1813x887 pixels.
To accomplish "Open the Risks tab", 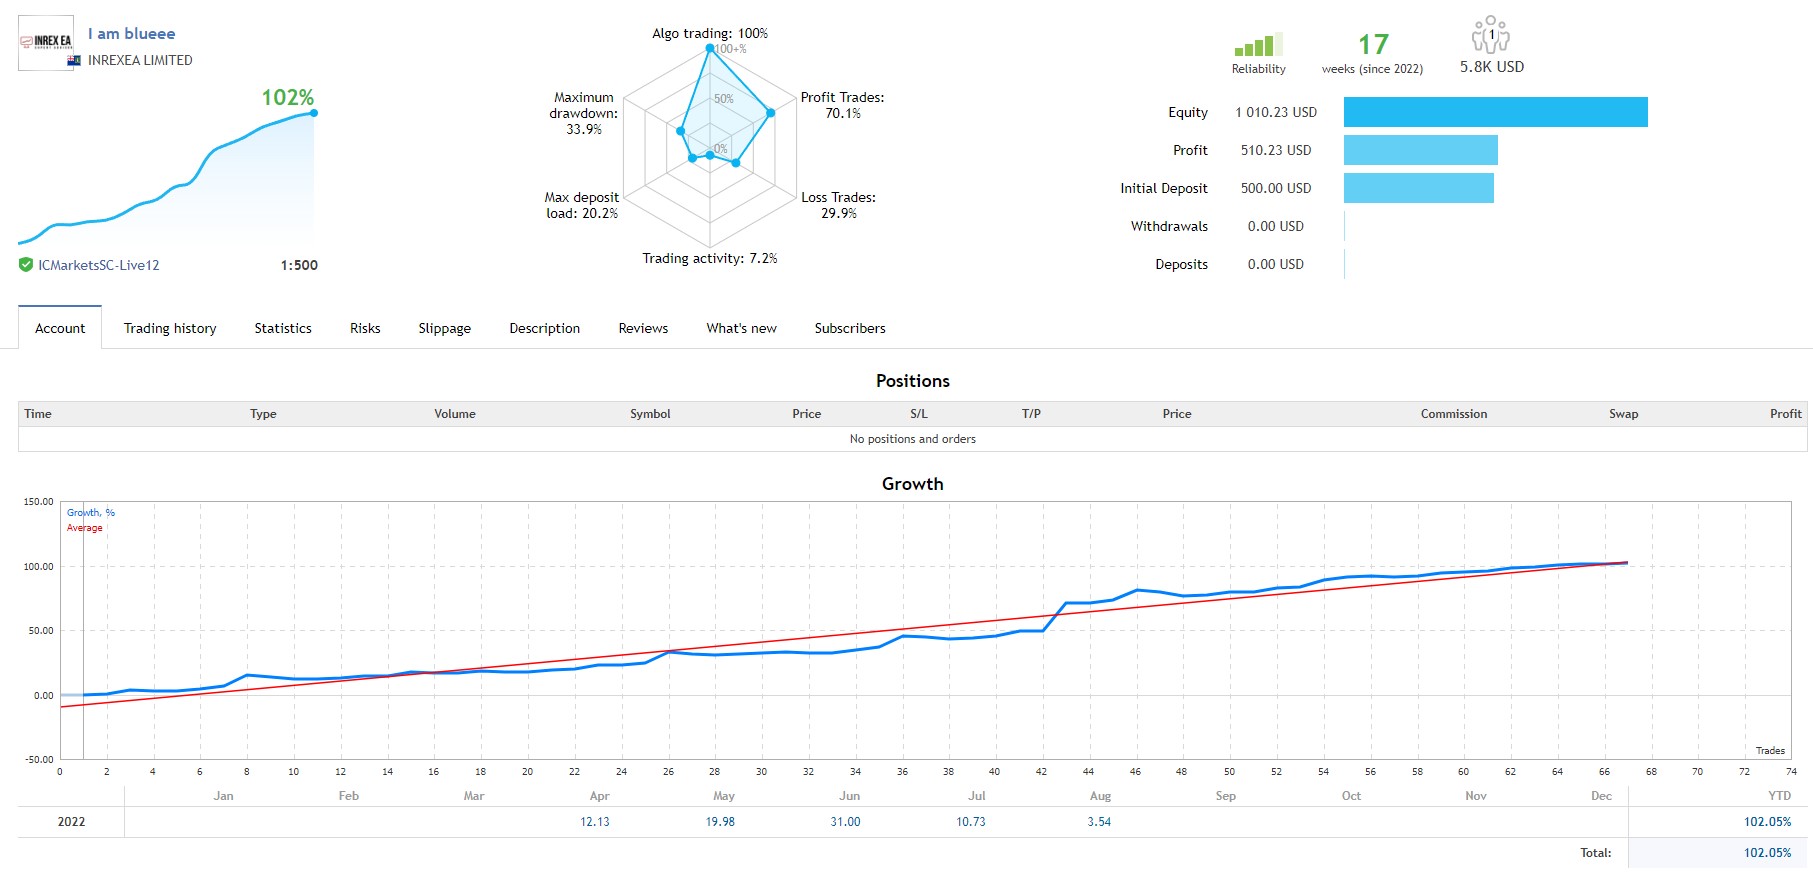I will [x=365, y=328].
